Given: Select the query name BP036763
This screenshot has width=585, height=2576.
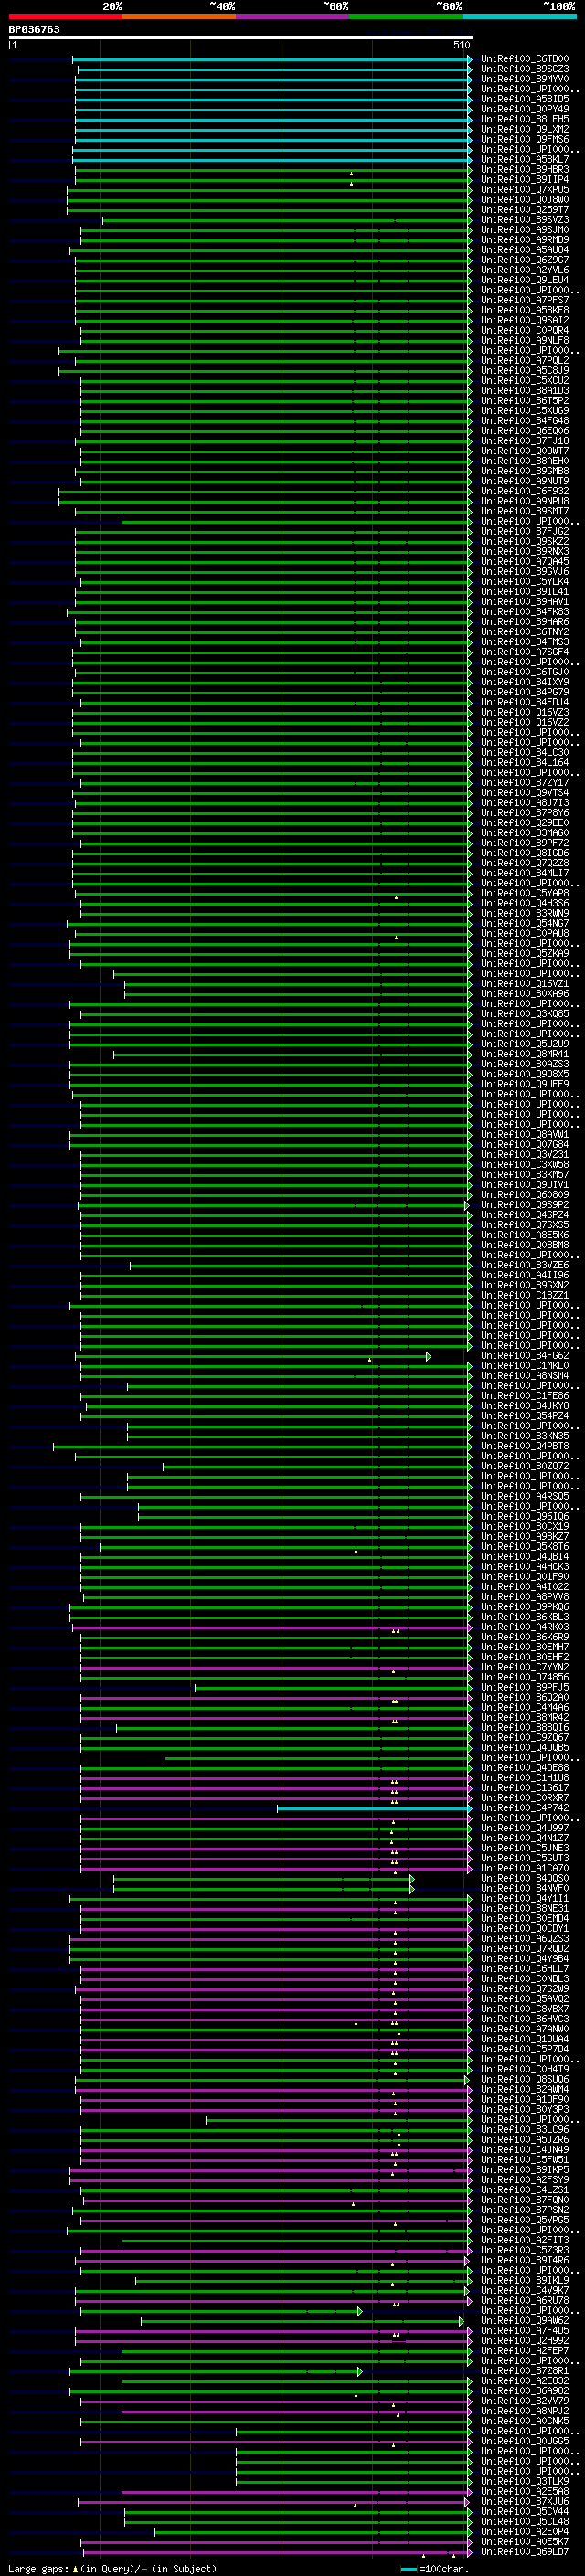Looking at the screenshot, I should [x=34, y=30].
